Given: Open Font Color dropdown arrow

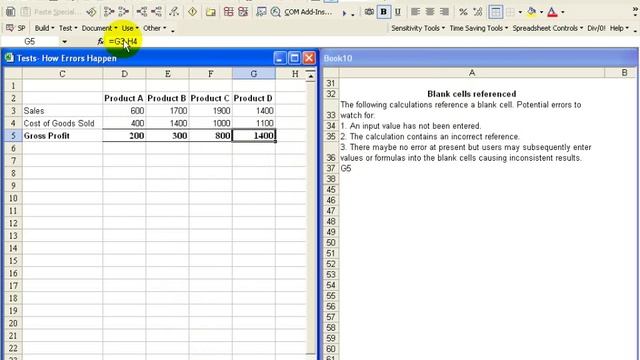Looking at the screenshot, I should [x=563, y=12].
